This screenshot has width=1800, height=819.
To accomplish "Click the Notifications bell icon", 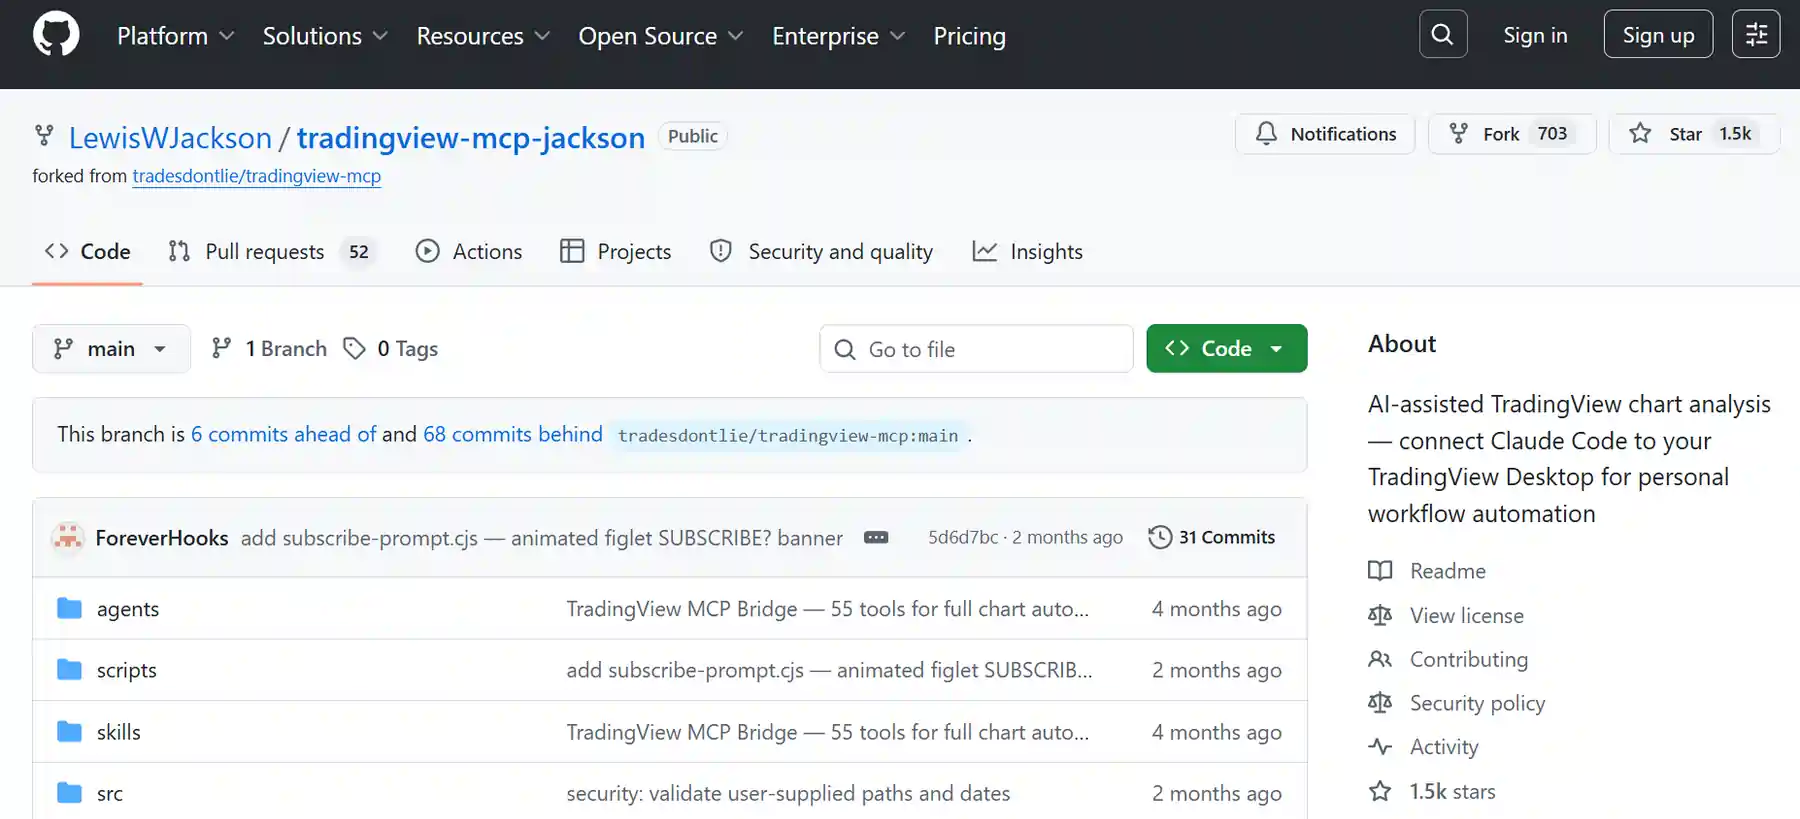I will pyautogui.click(x=1266, y=133).
